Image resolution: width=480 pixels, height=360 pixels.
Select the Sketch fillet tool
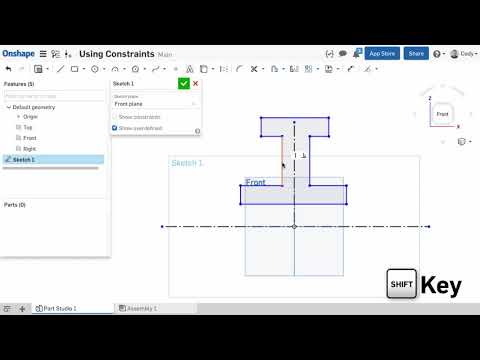point(239,69)
